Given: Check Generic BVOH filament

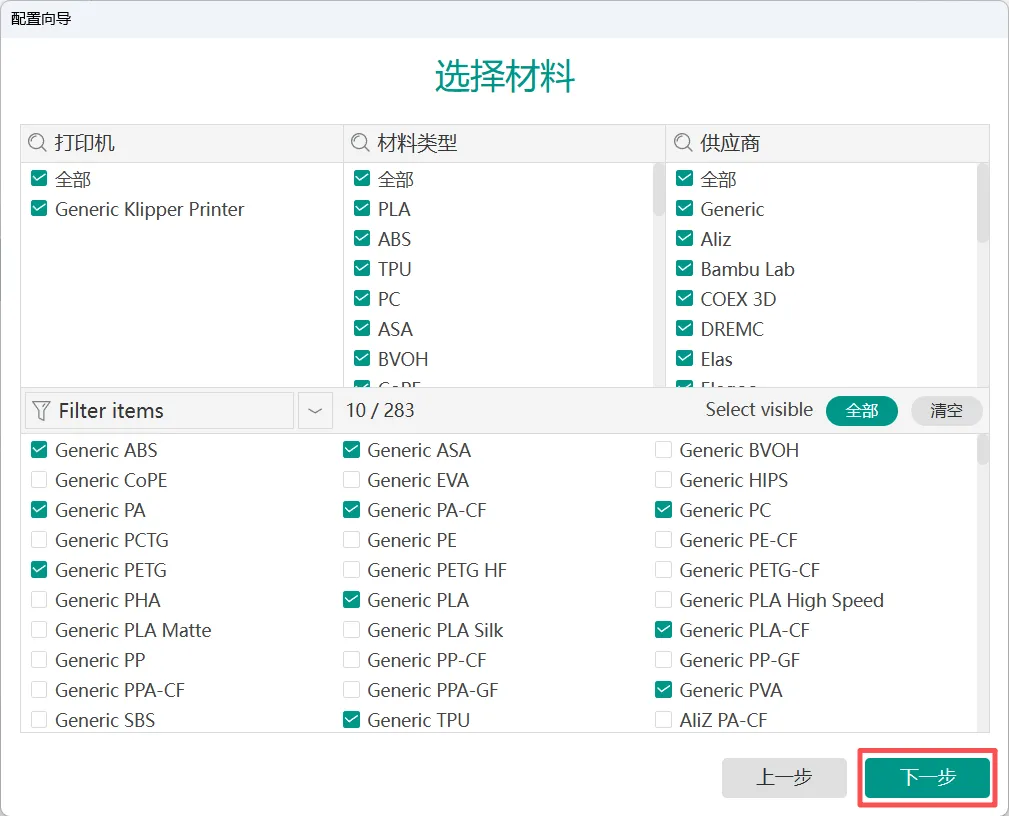Looking at the screenshot, I should pyautogui.click(x=663, y=450).
